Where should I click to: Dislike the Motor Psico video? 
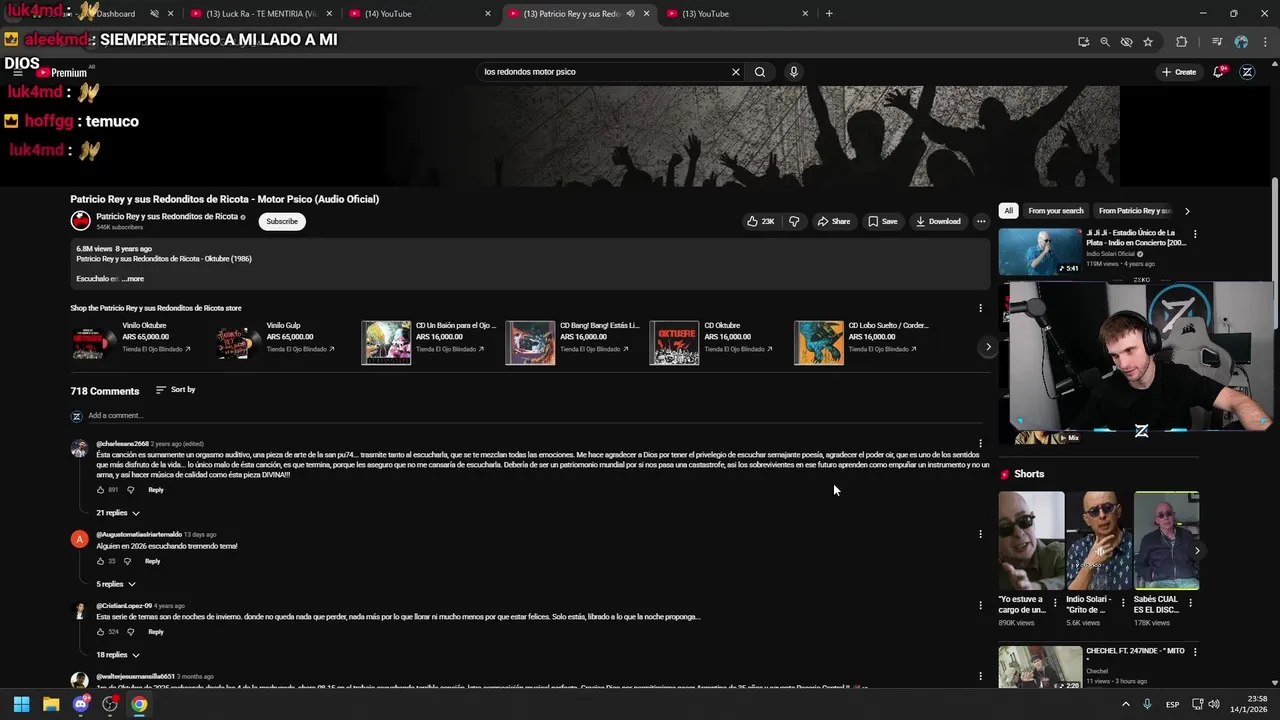(x=794, y=221)
